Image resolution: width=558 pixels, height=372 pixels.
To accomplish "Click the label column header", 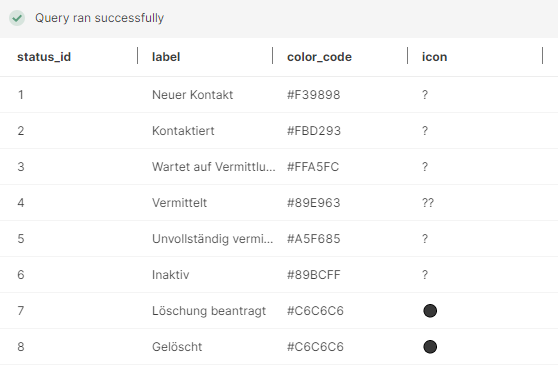I will point(166,57).
